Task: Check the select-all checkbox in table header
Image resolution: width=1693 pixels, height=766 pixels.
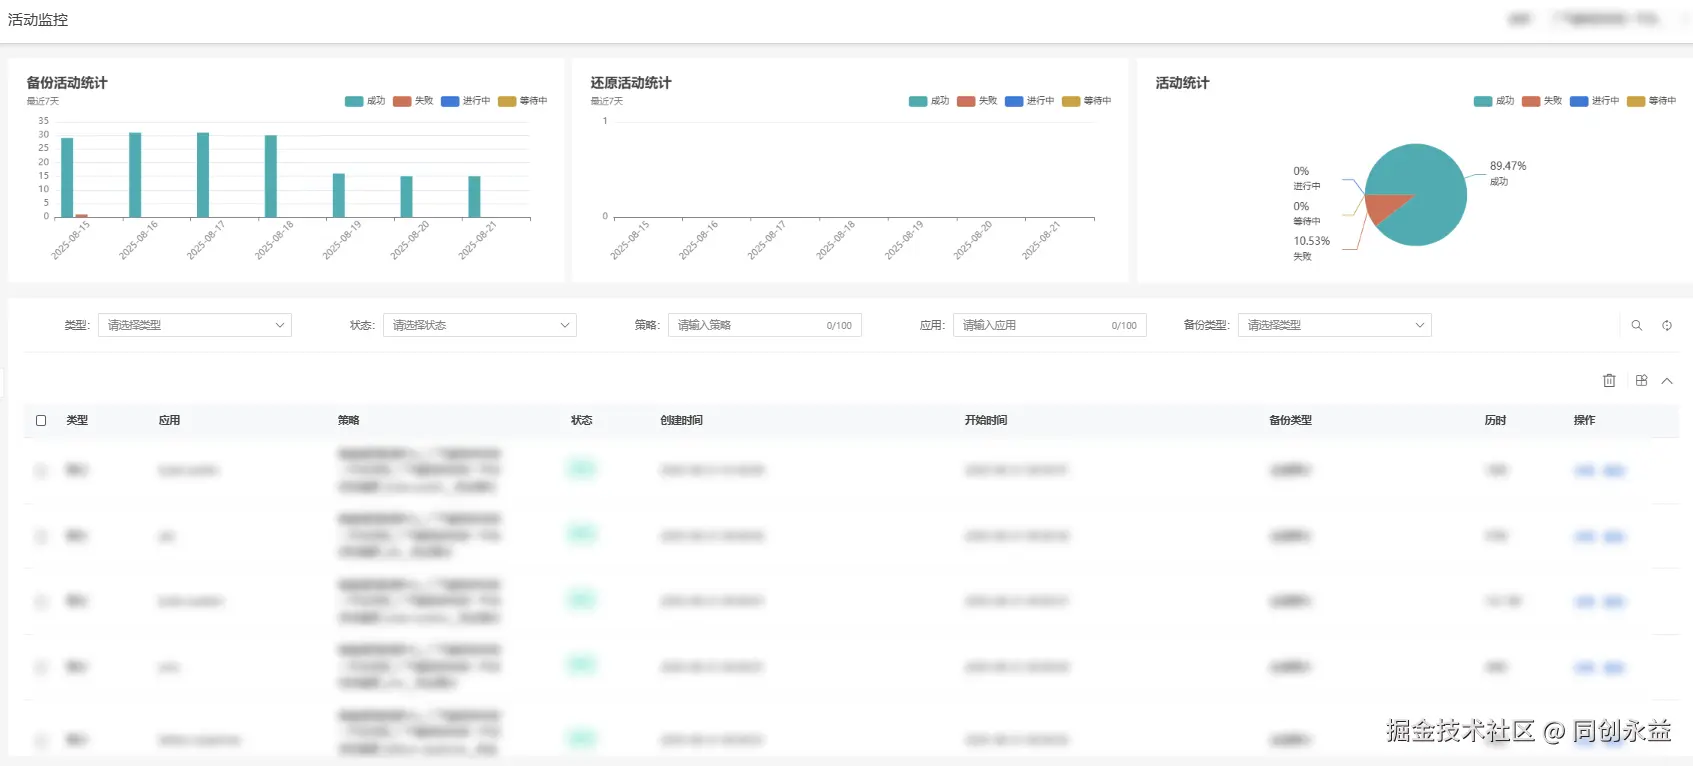Action: tap(41, 420)
